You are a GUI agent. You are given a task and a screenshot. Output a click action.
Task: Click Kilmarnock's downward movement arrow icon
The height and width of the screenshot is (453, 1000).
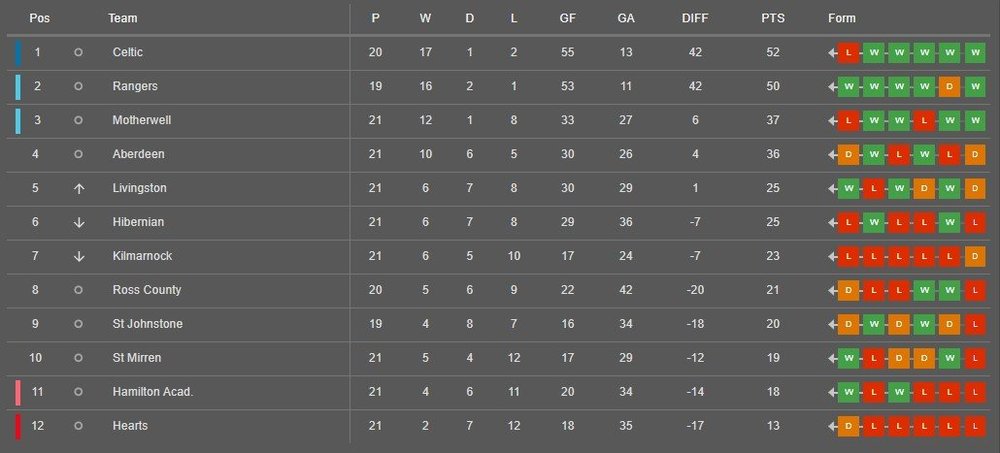78,256
